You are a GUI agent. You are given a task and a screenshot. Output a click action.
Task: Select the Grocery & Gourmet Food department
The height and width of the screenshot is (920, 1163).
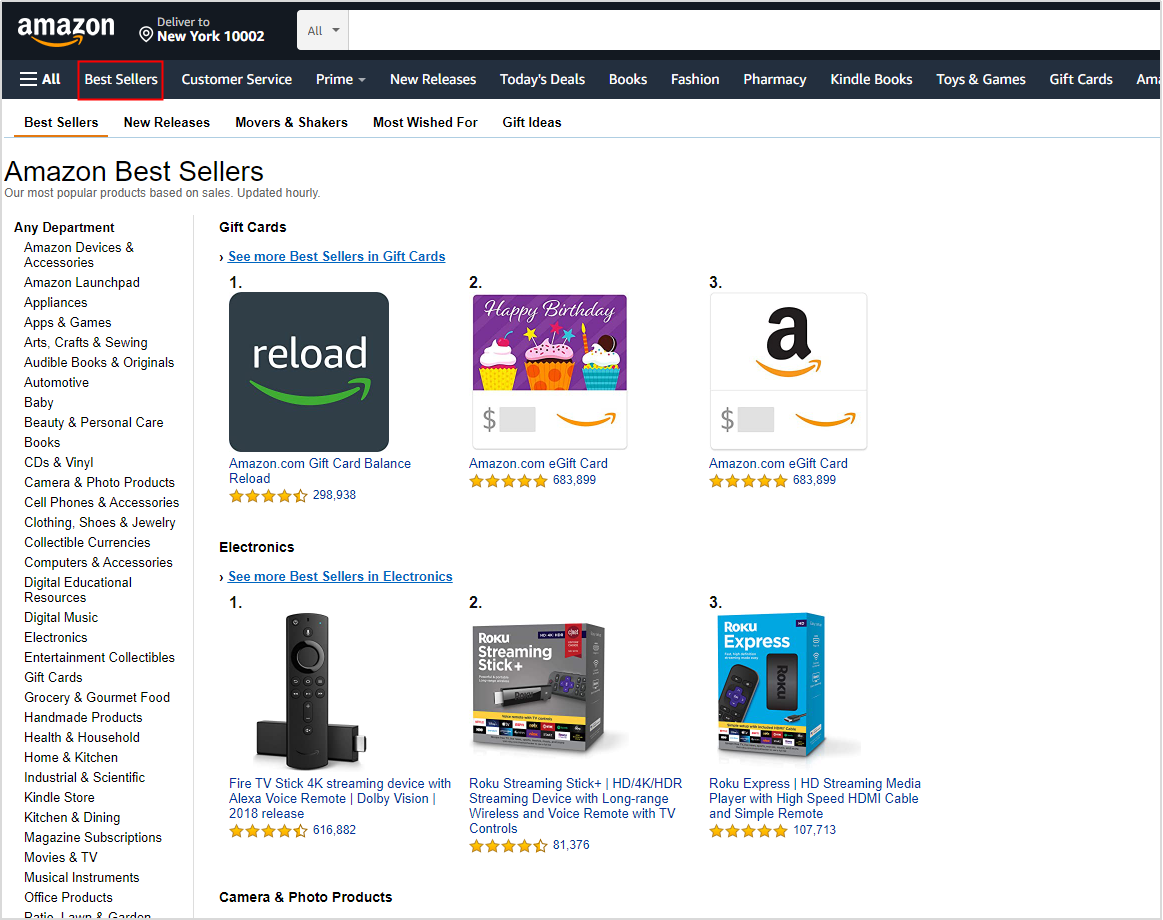click(x=97, y=697)
